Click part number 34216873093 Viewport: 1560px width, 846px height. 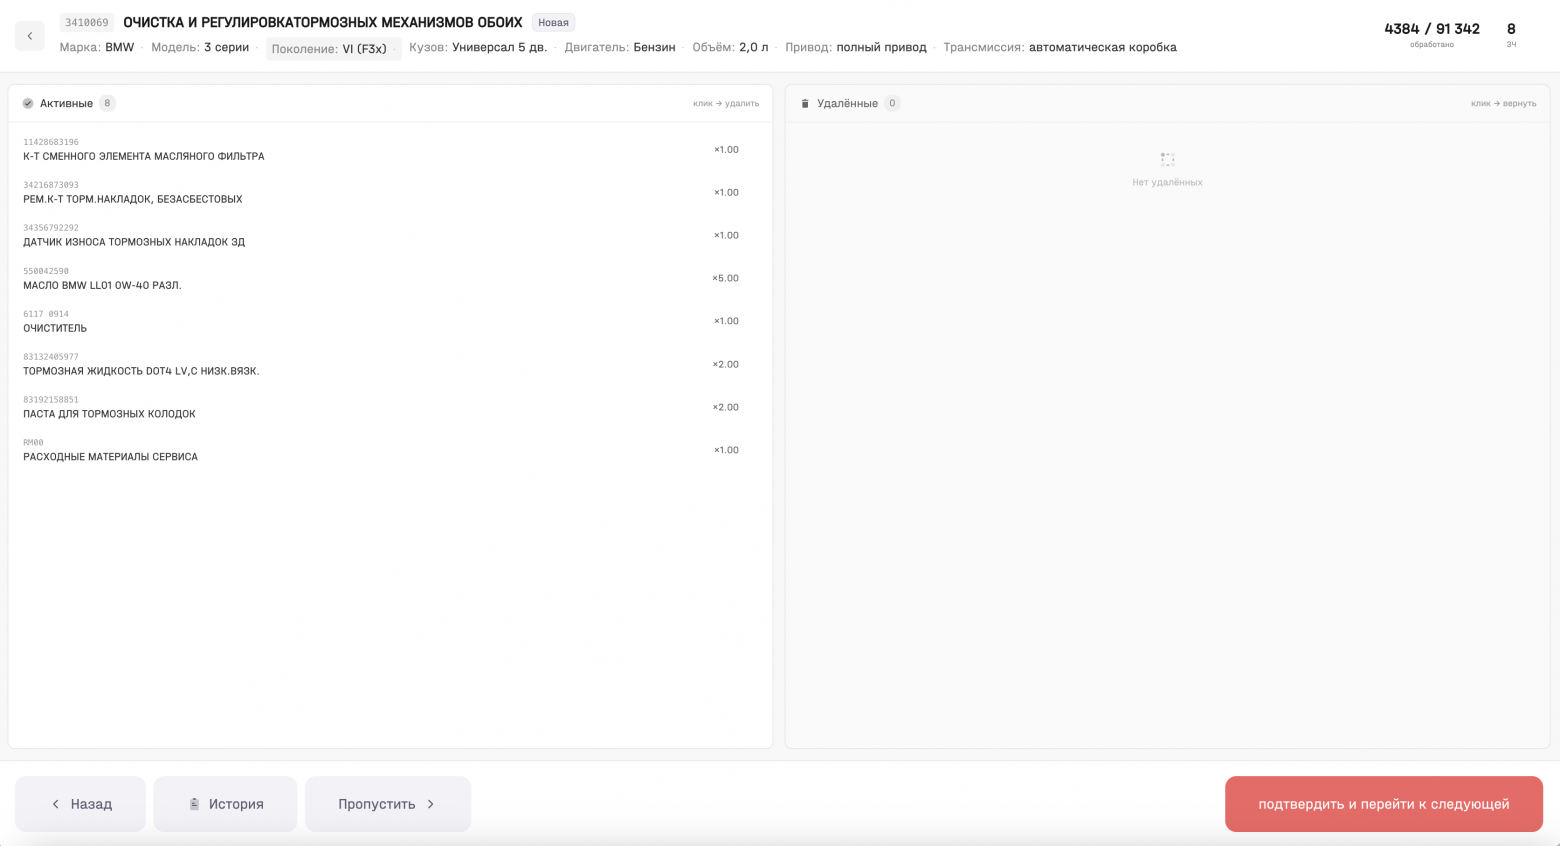[x=51, y=185]
